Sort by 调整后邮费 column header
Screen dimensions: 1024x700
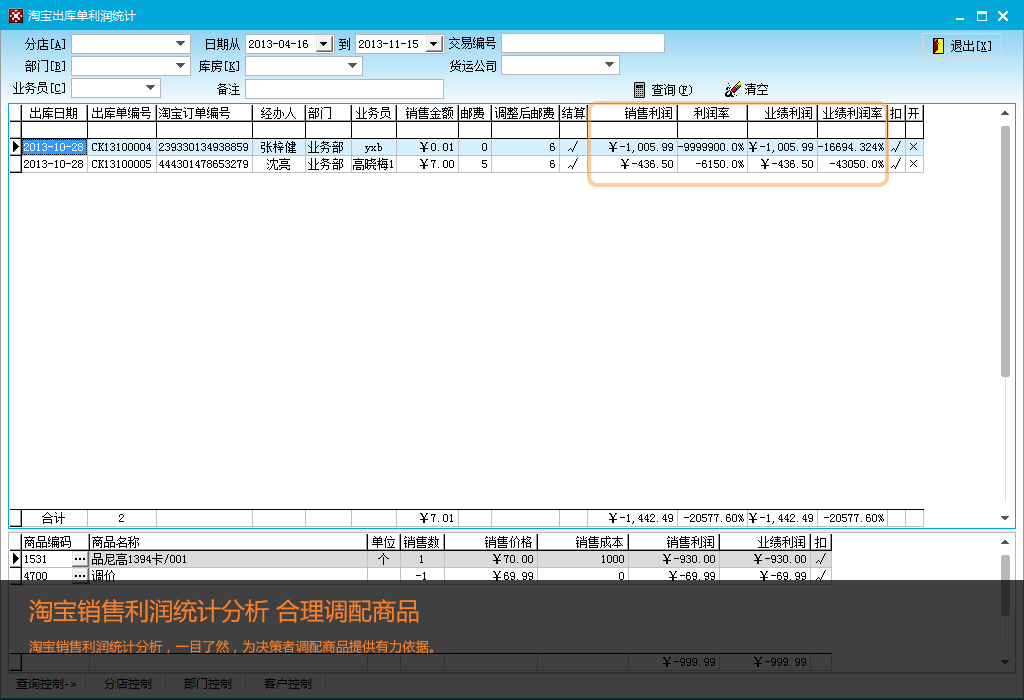[524, 114]
